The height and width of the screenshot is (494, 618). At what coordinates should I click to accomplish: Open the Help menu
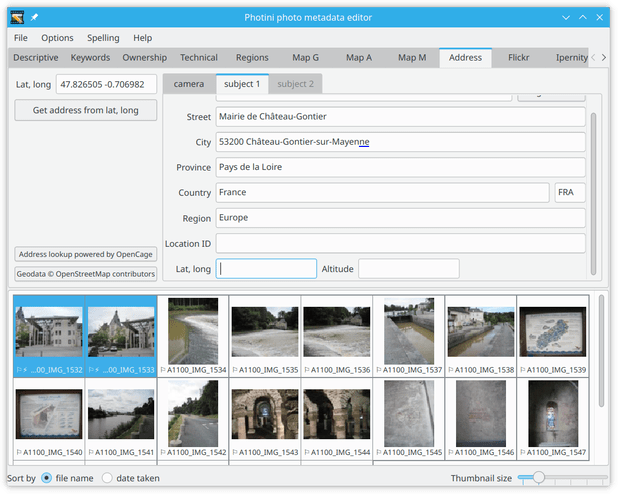[142, 38]
